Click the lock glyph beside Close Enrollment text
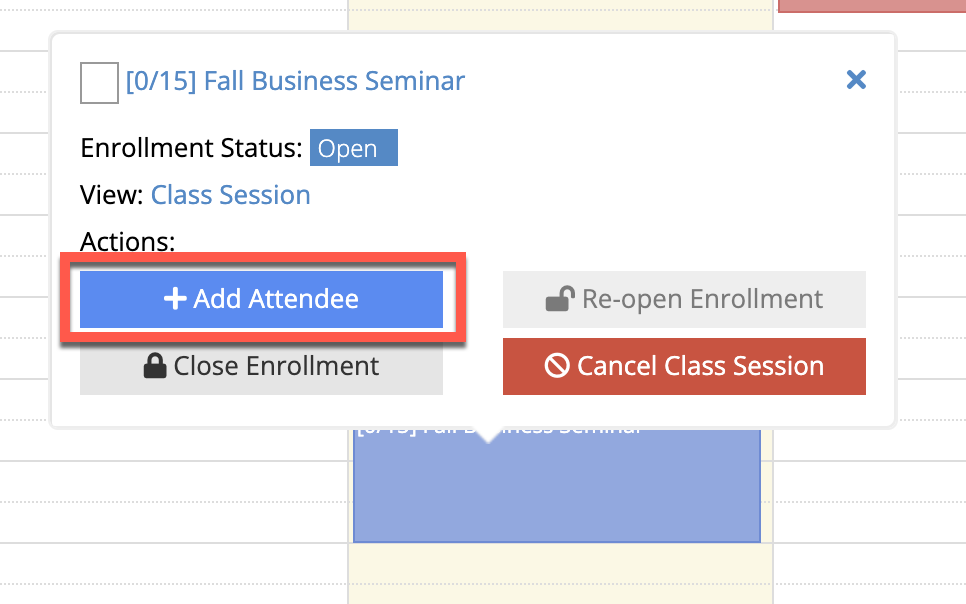Viewport: 966px width, 604px height. point(156,366)
